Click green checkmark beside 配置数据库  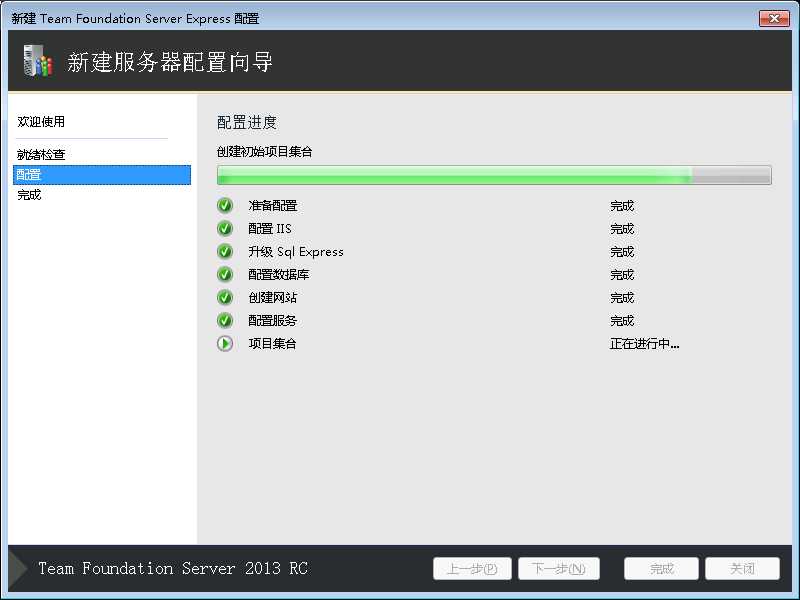point(225,274)
